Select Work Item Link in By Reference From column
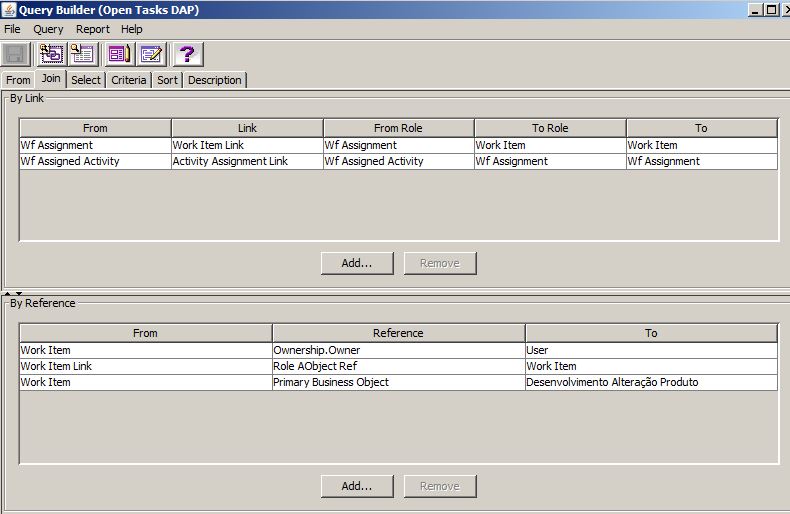The width and height of the screenshot is (790, 514). click(146, 366)
